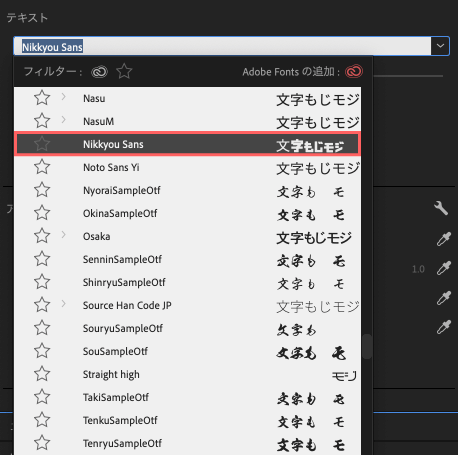Expand the Nasu font family chevron

click(x=63, y=97)
